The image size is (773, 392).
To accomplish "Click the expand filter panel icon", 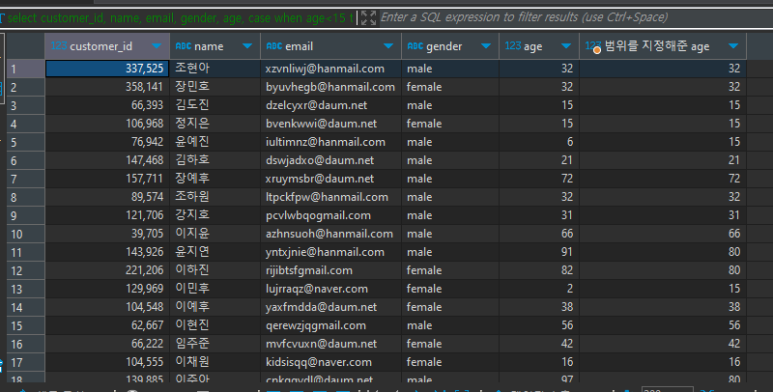I will click(x=368, y=18).
